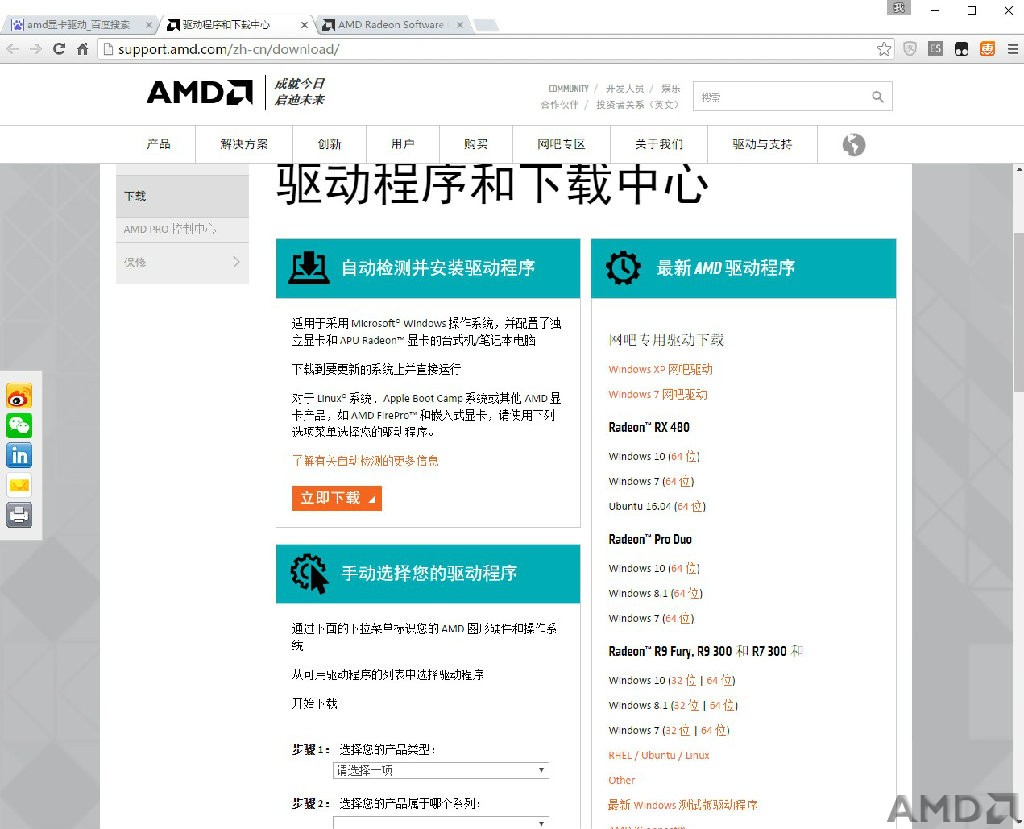
Task: Open the COMMUNITY header link
Action: click(568, 88)
